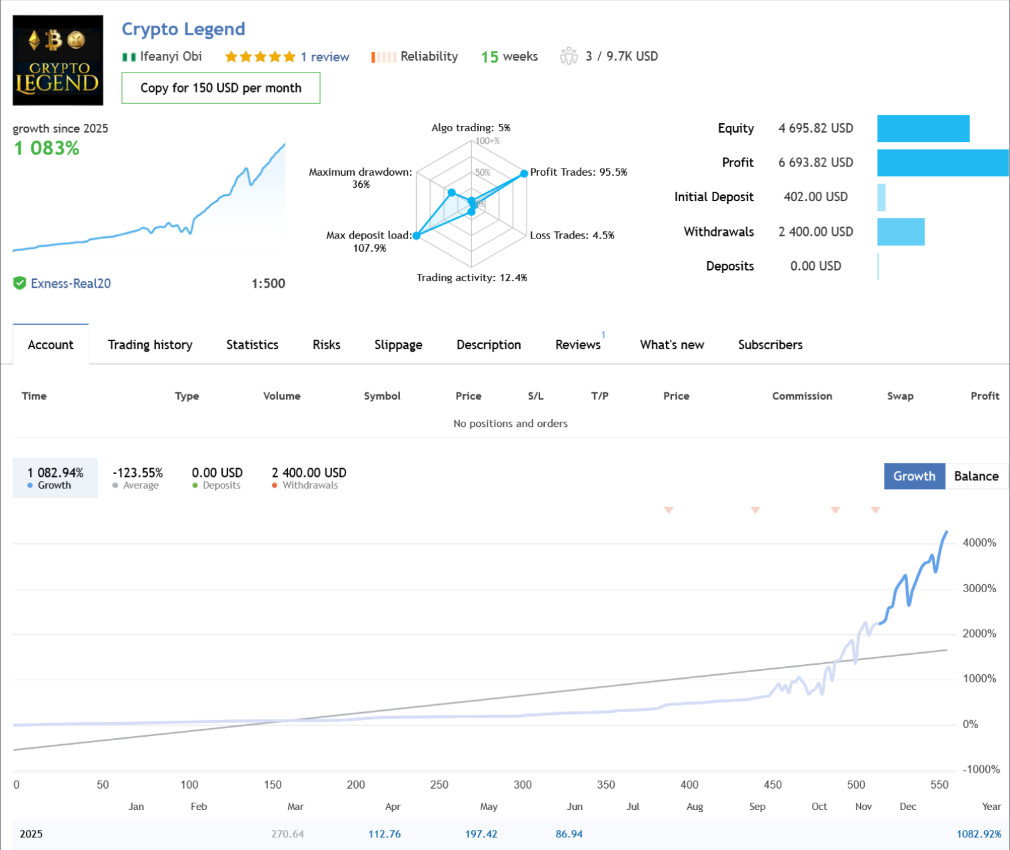This screenshot has width=1010, height=850.
Task: Click the Reliability bar indicator icon
Action: pos(383,57)
